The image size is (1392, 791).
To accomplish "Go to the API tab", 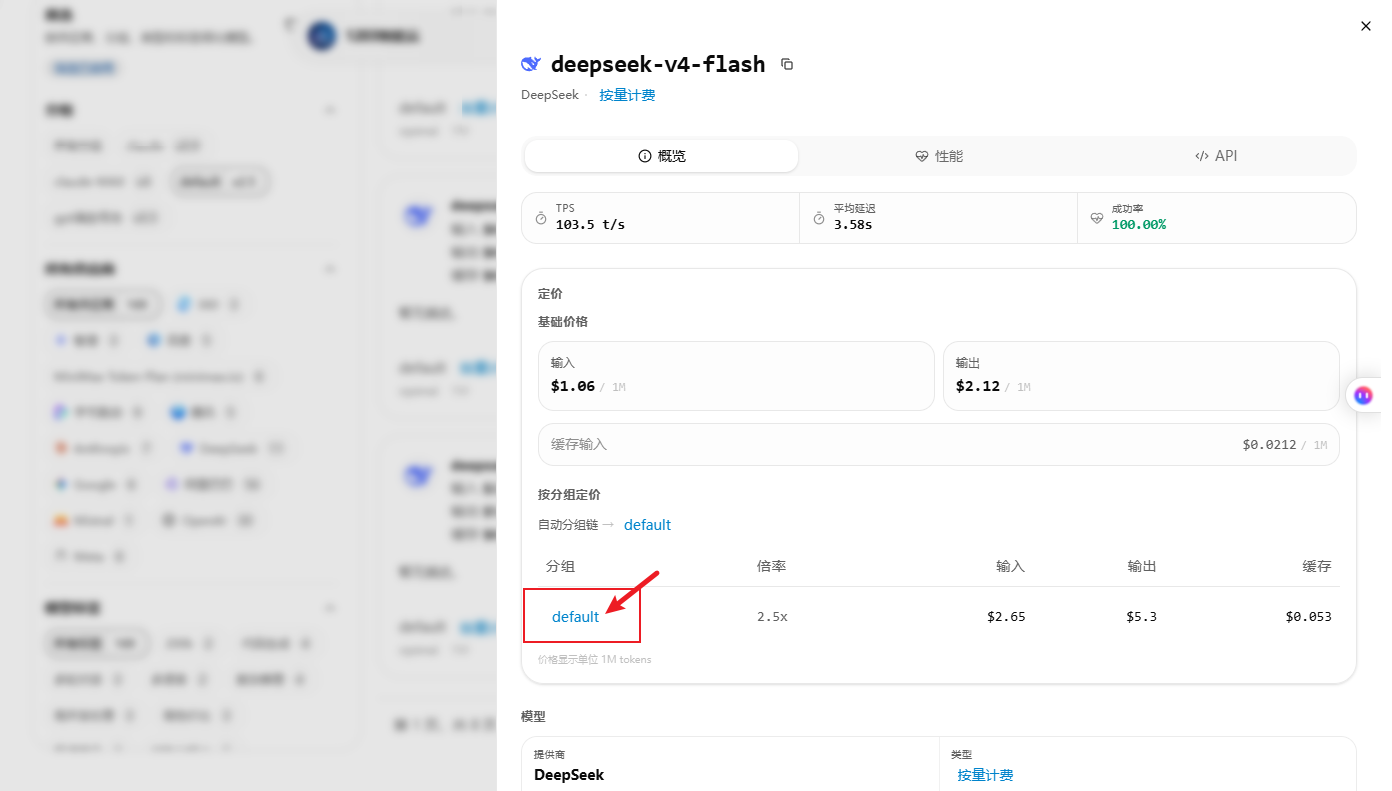I will [x=1216, y=156].
